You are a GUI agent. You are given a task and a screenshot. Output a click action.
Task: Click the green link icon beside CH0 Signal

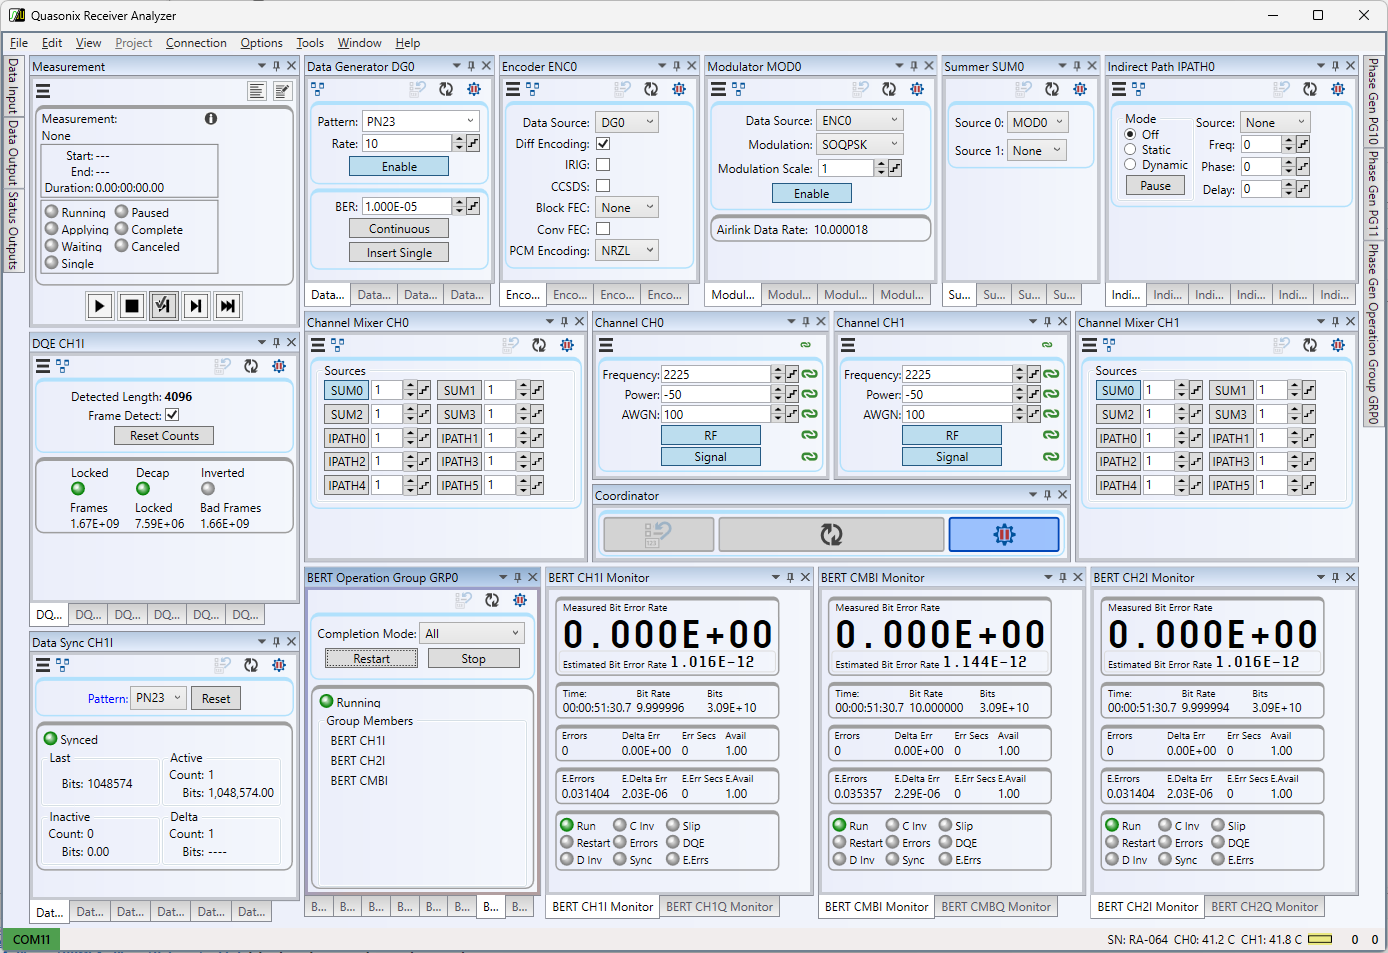point(809,456)
